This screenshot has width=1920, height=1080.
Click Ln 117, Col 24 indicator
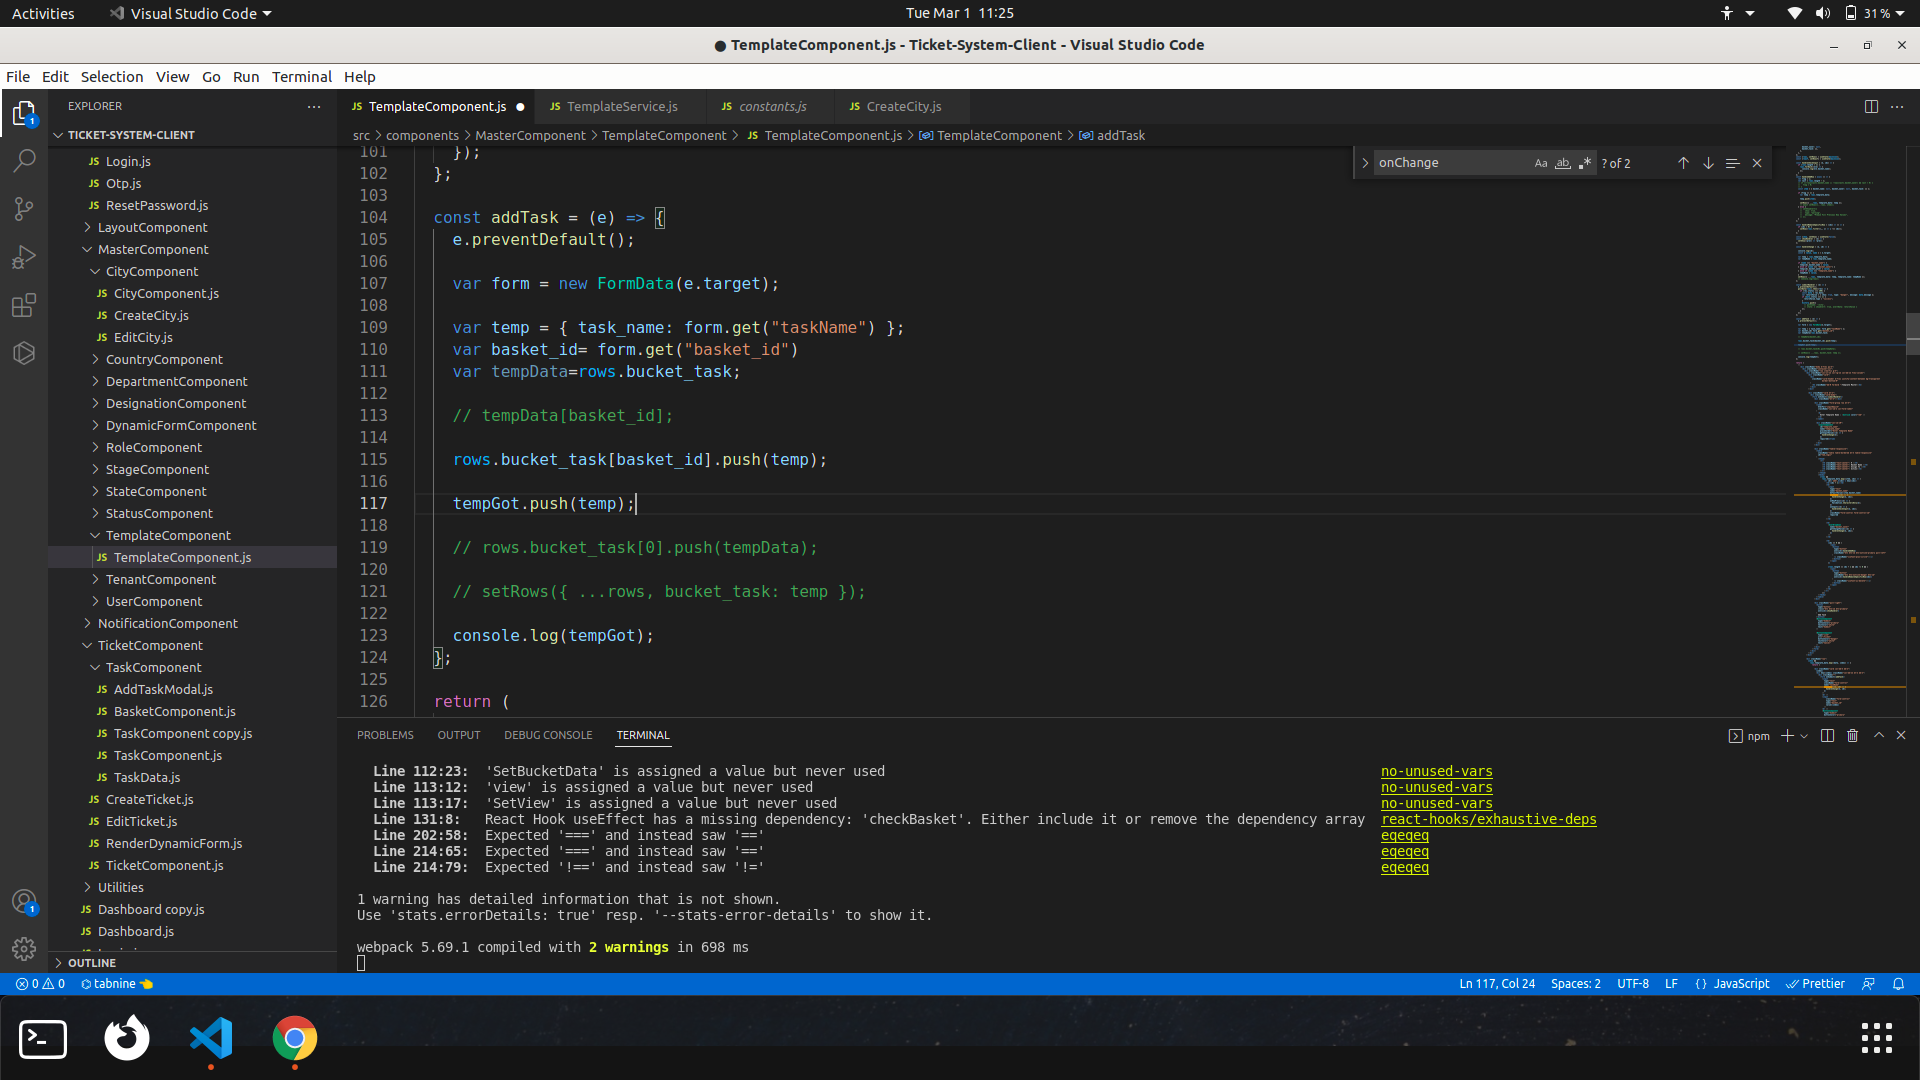click(x=1497, y=984)
